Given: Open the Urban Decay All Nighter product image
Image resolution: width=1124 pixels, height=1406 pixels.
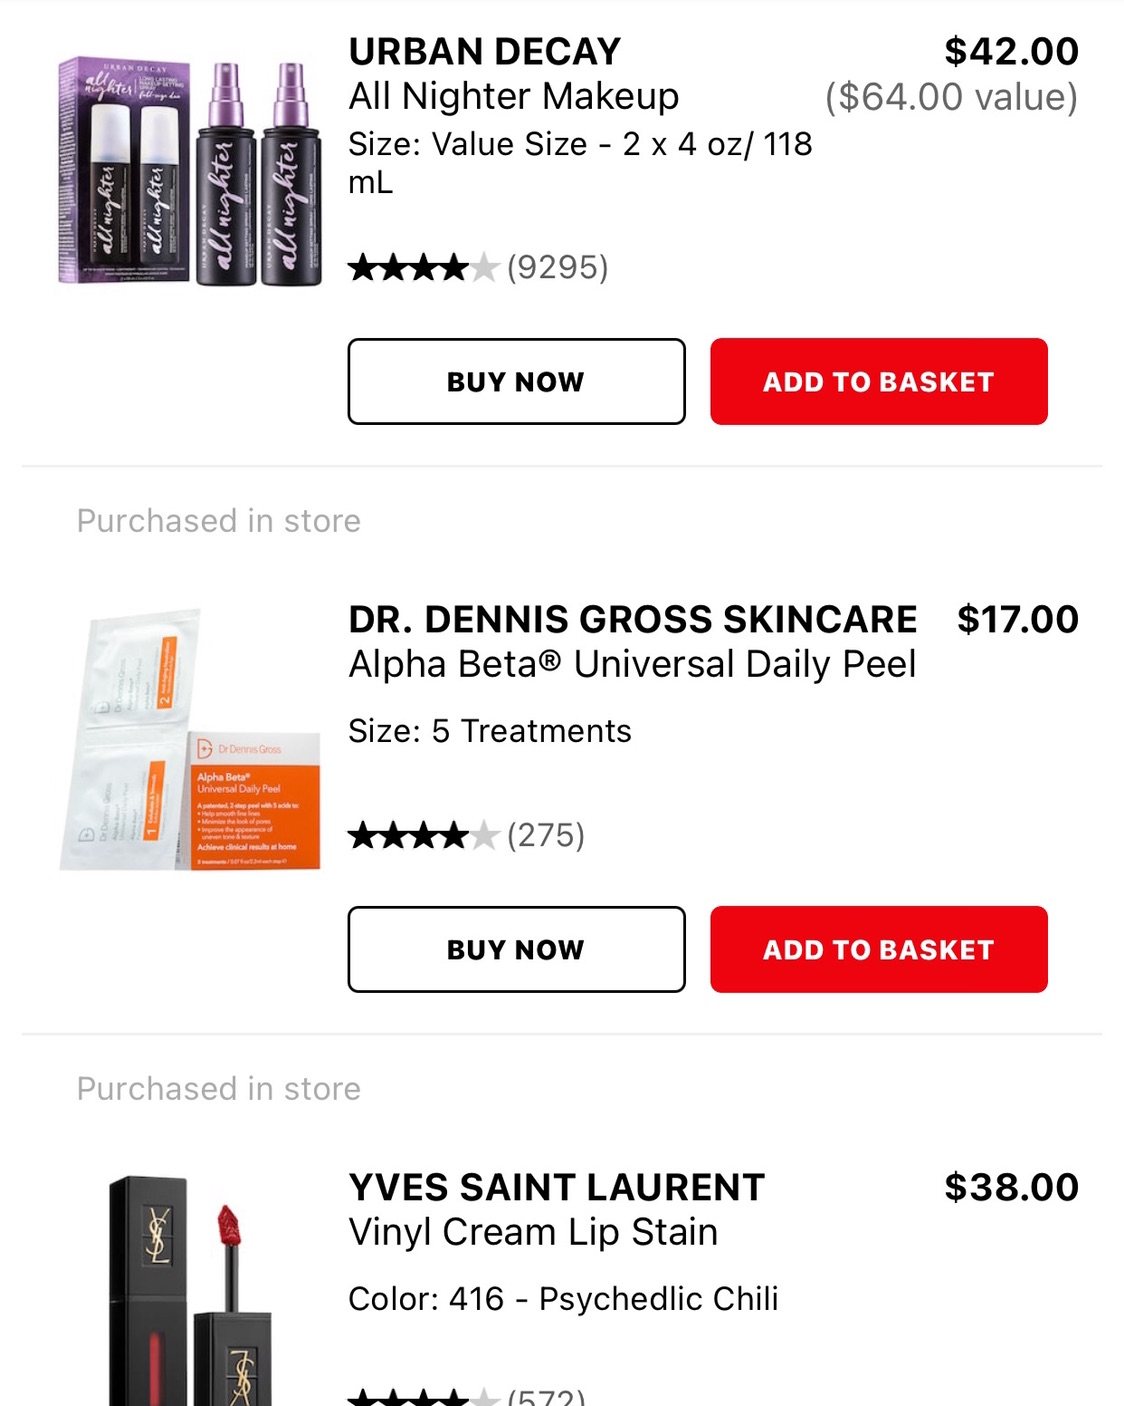Looking at the screenshot, I should 190,171.
